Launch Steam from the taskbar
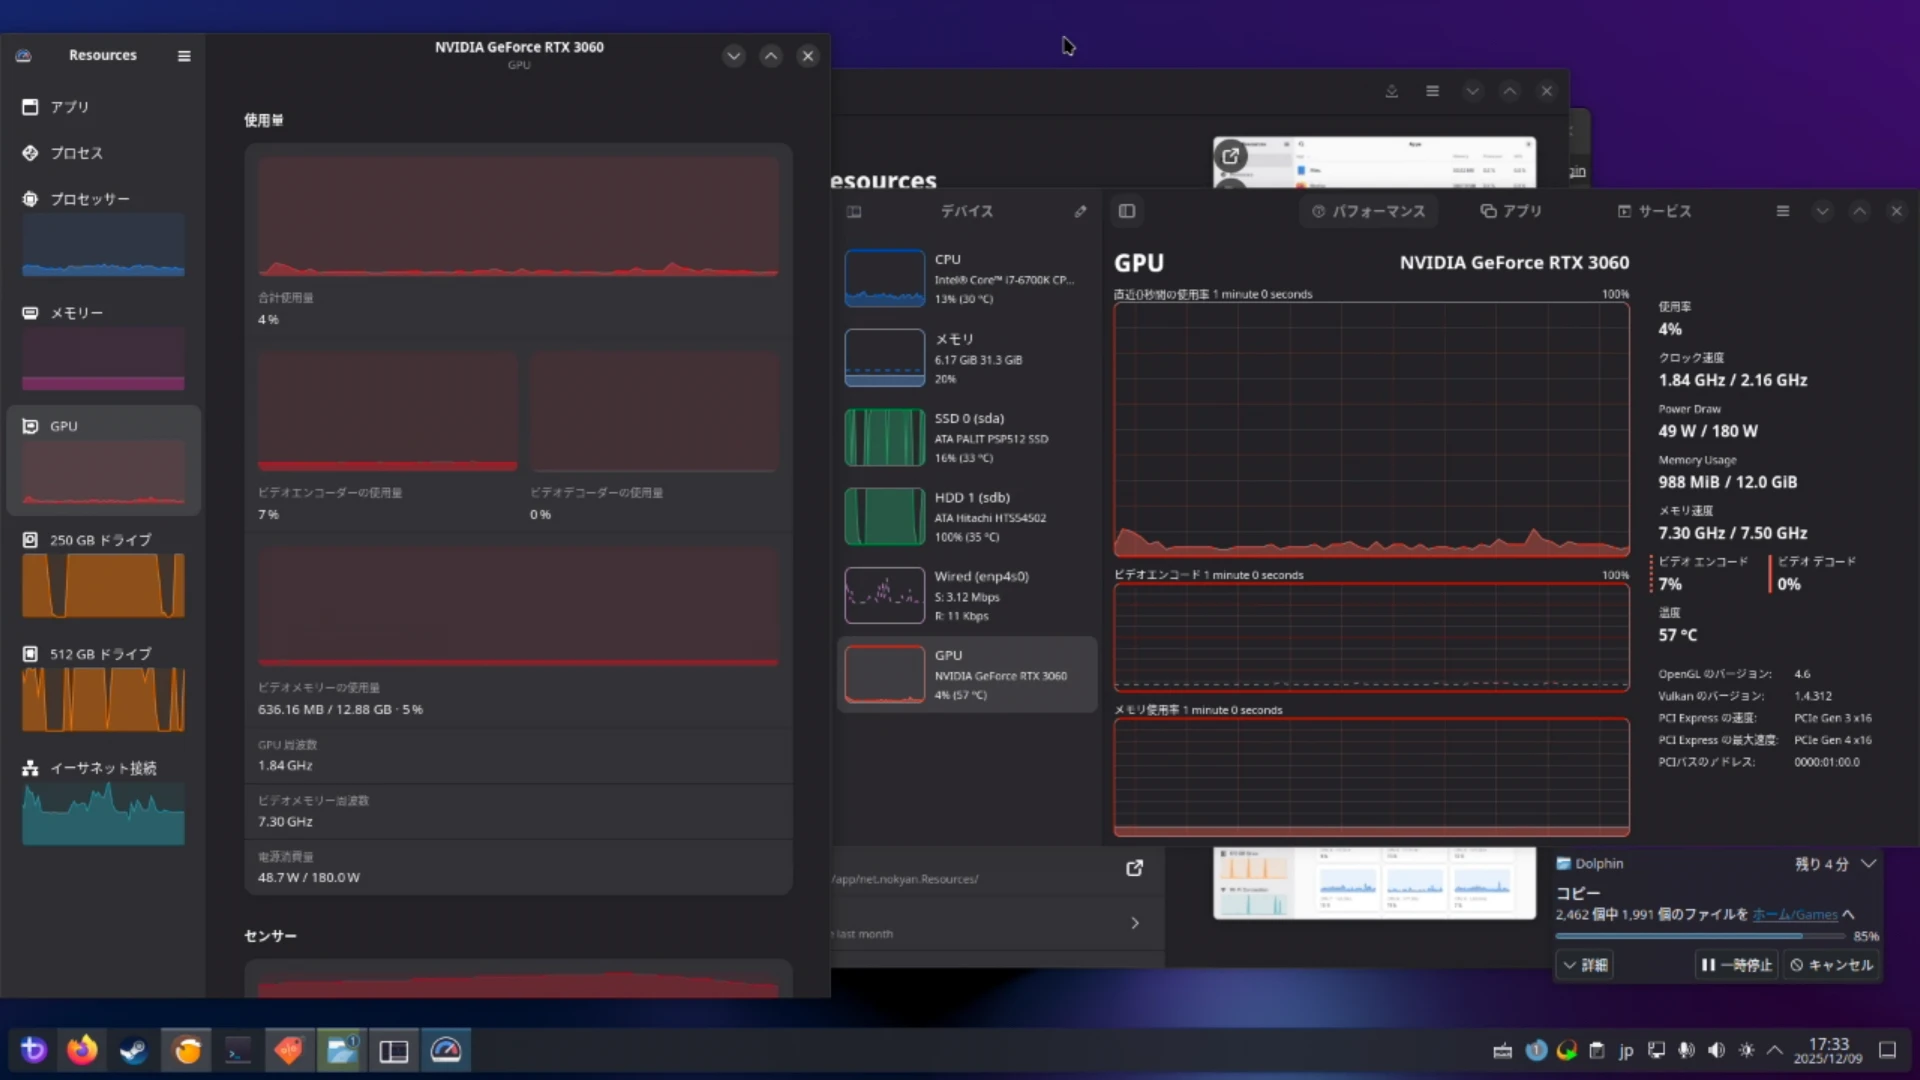 coord(134,1050)
